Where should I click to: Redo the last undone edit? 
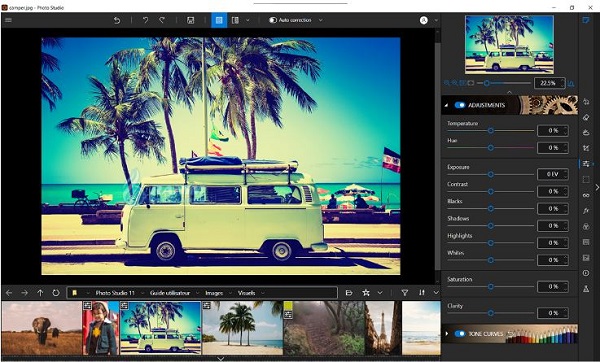coord(162,20)
